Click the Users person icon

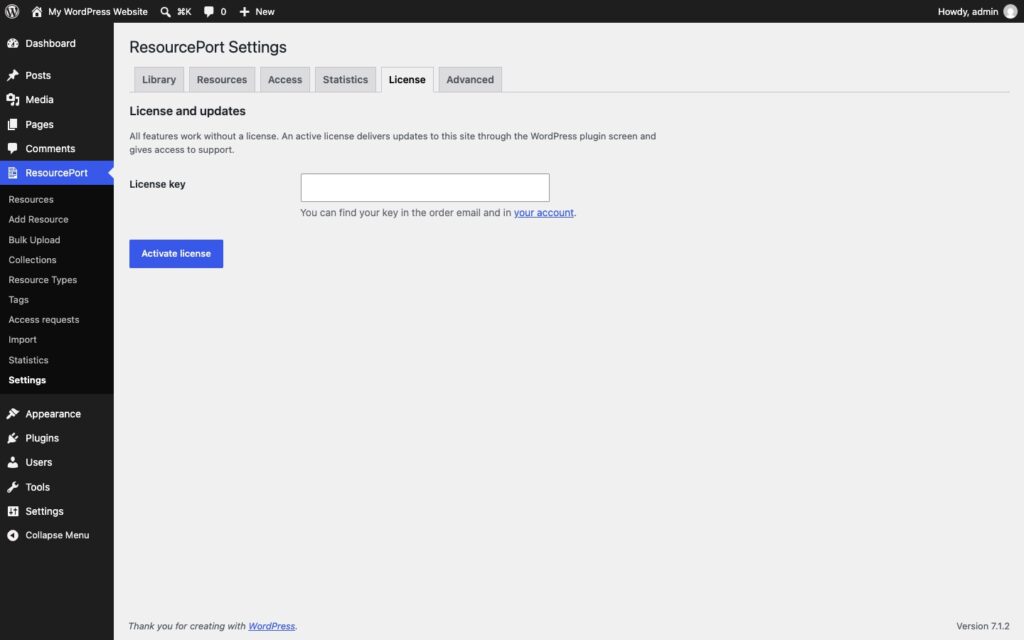coord(12,462)
